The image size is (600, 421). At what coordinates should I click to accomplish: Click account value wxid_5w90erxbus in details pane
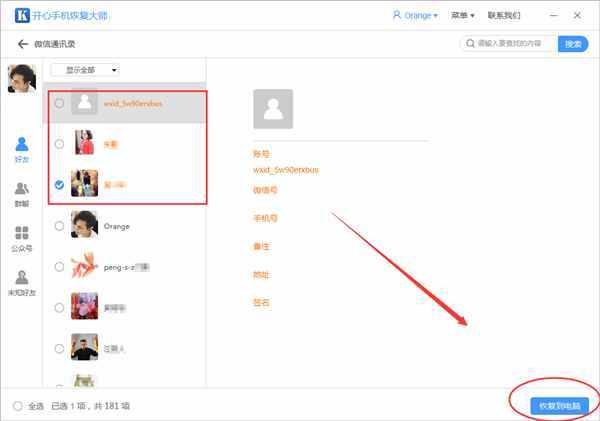point(286,170)
